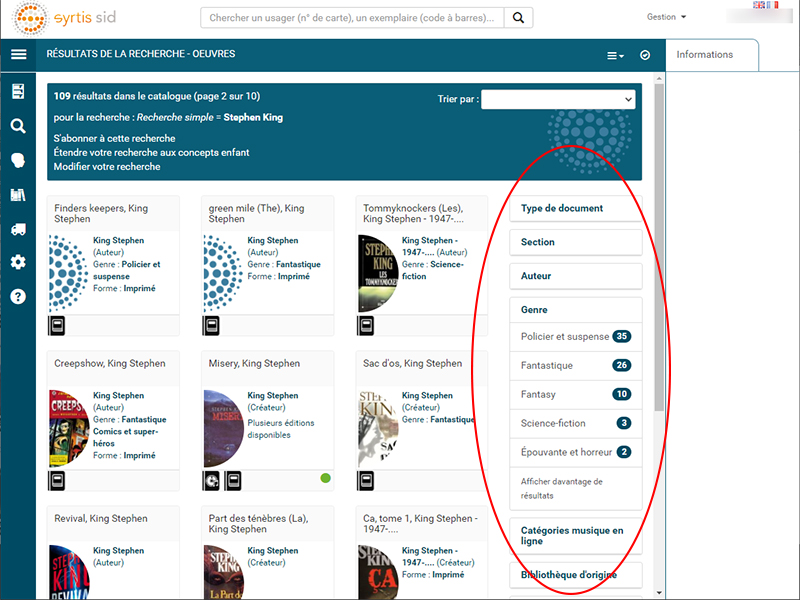Expand the Type de document facet
The image size is (800, 600).
coord(576,208)
